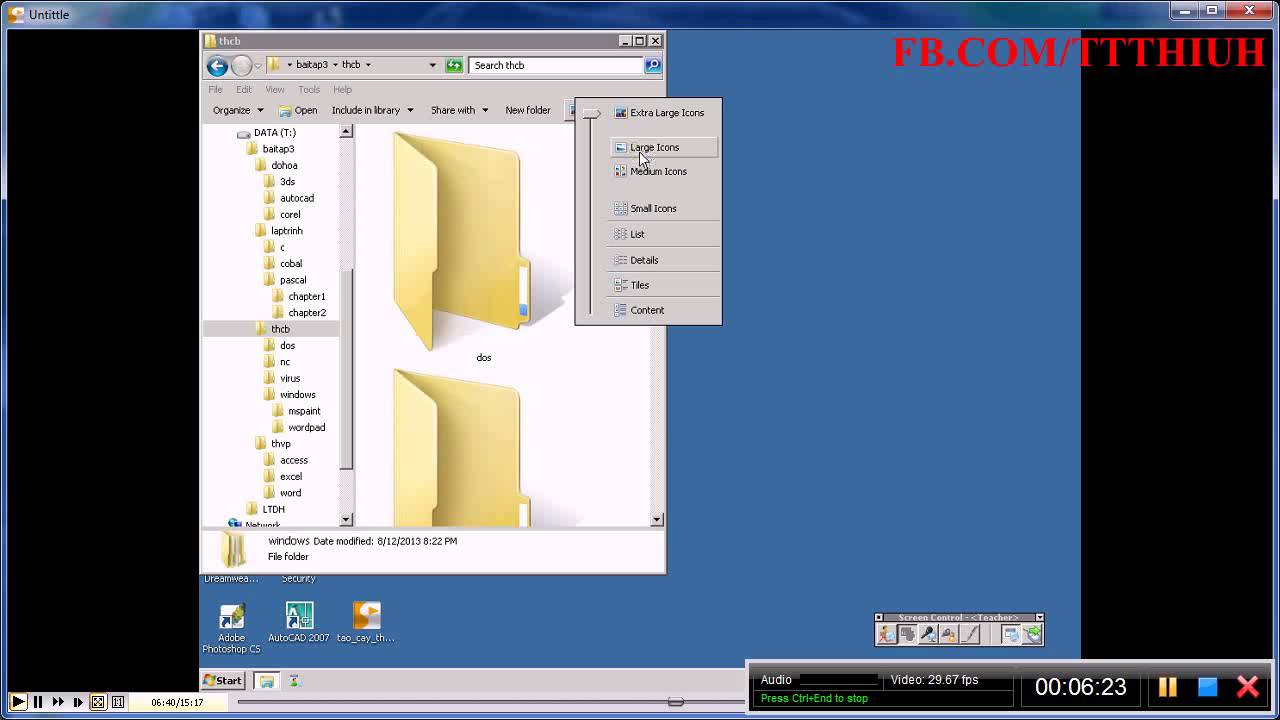
Task: Click baitap3 in the address breadcrumb
Action: coord(311,65)
